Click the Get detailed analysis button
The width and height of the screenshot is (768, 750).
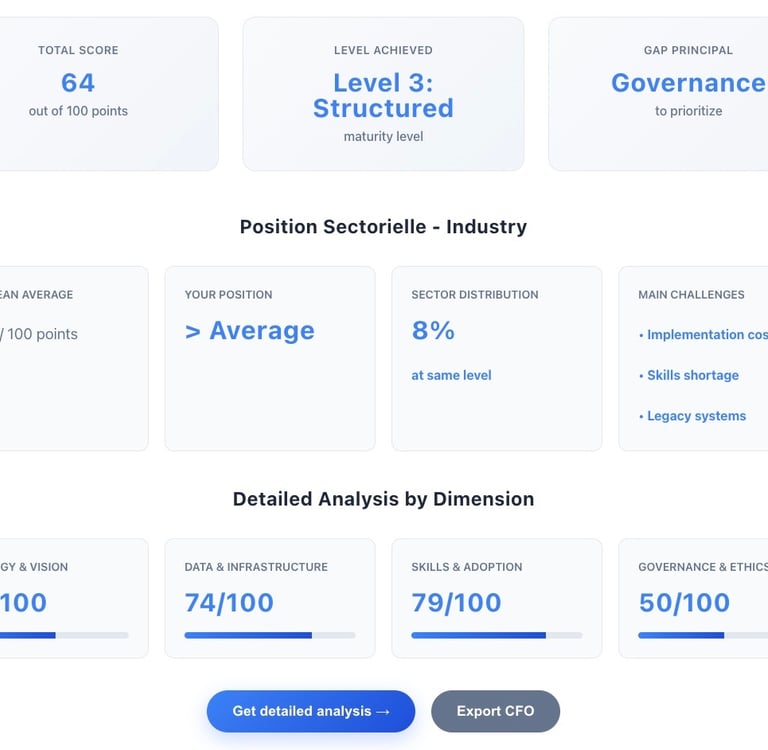point(310,711)
